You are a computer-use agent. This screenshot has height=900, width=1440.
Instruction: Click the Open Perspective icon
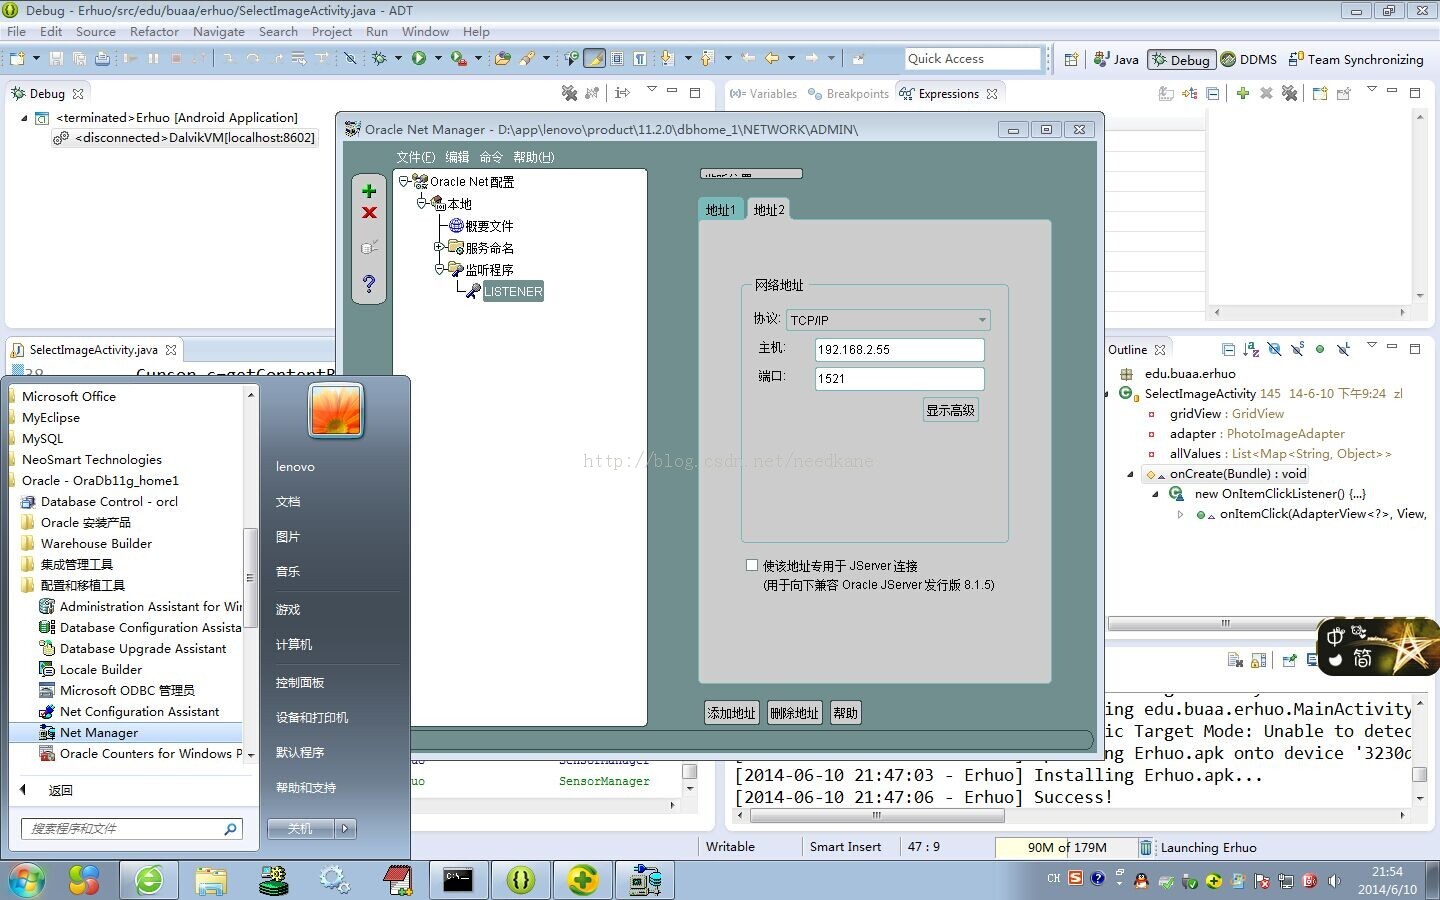1071,59
